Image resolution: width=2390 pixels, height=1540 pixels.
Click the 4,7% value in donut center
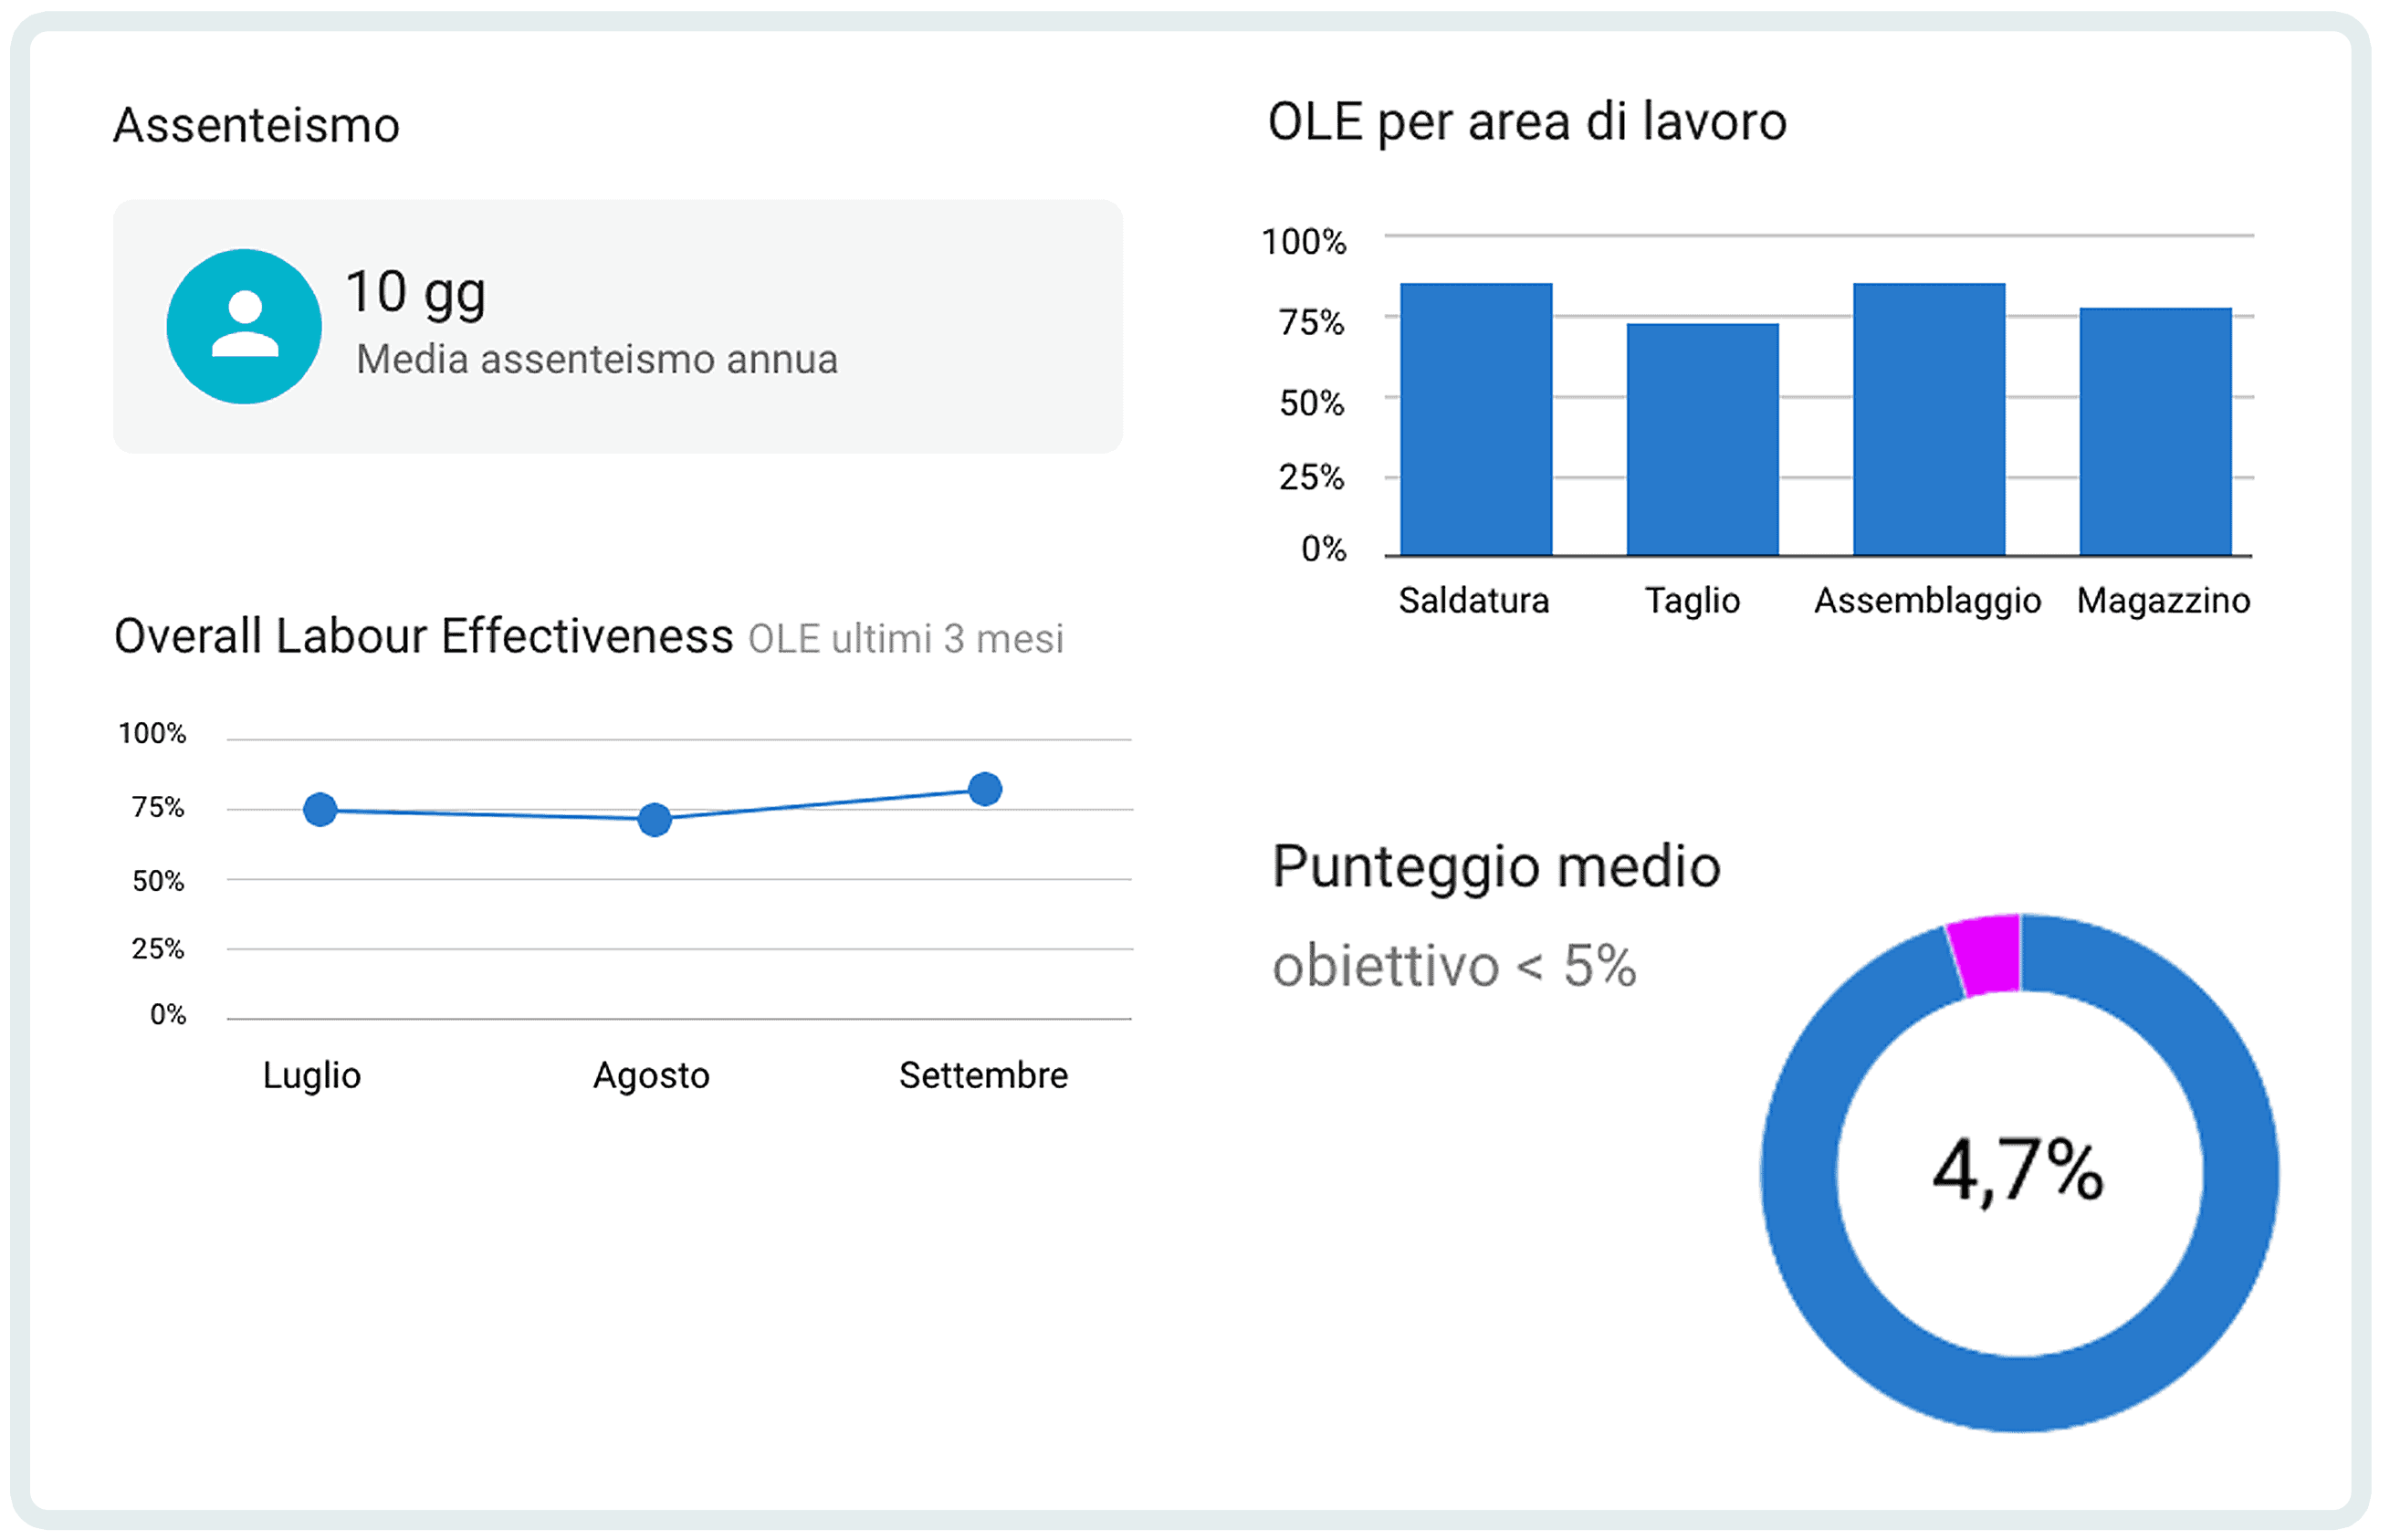coord(2019,1170)
